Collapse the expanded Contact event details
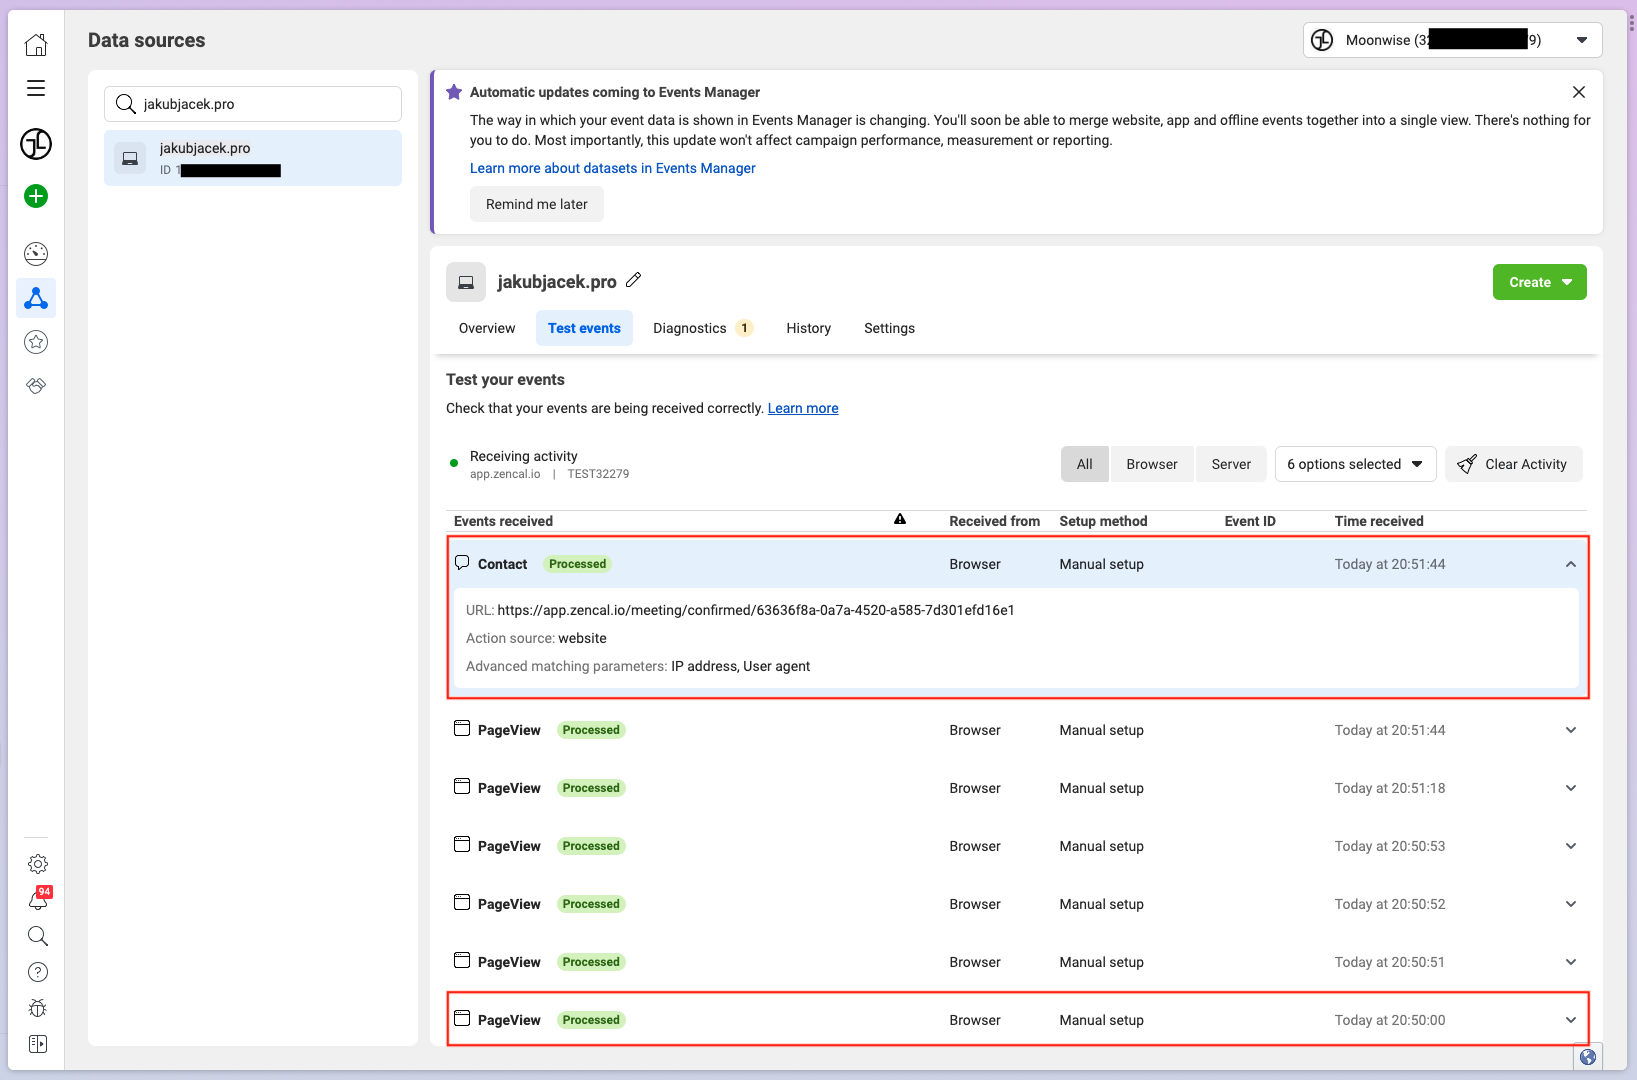The width and height of the screenshot is (1637, 1080). tap(1570, 563)
